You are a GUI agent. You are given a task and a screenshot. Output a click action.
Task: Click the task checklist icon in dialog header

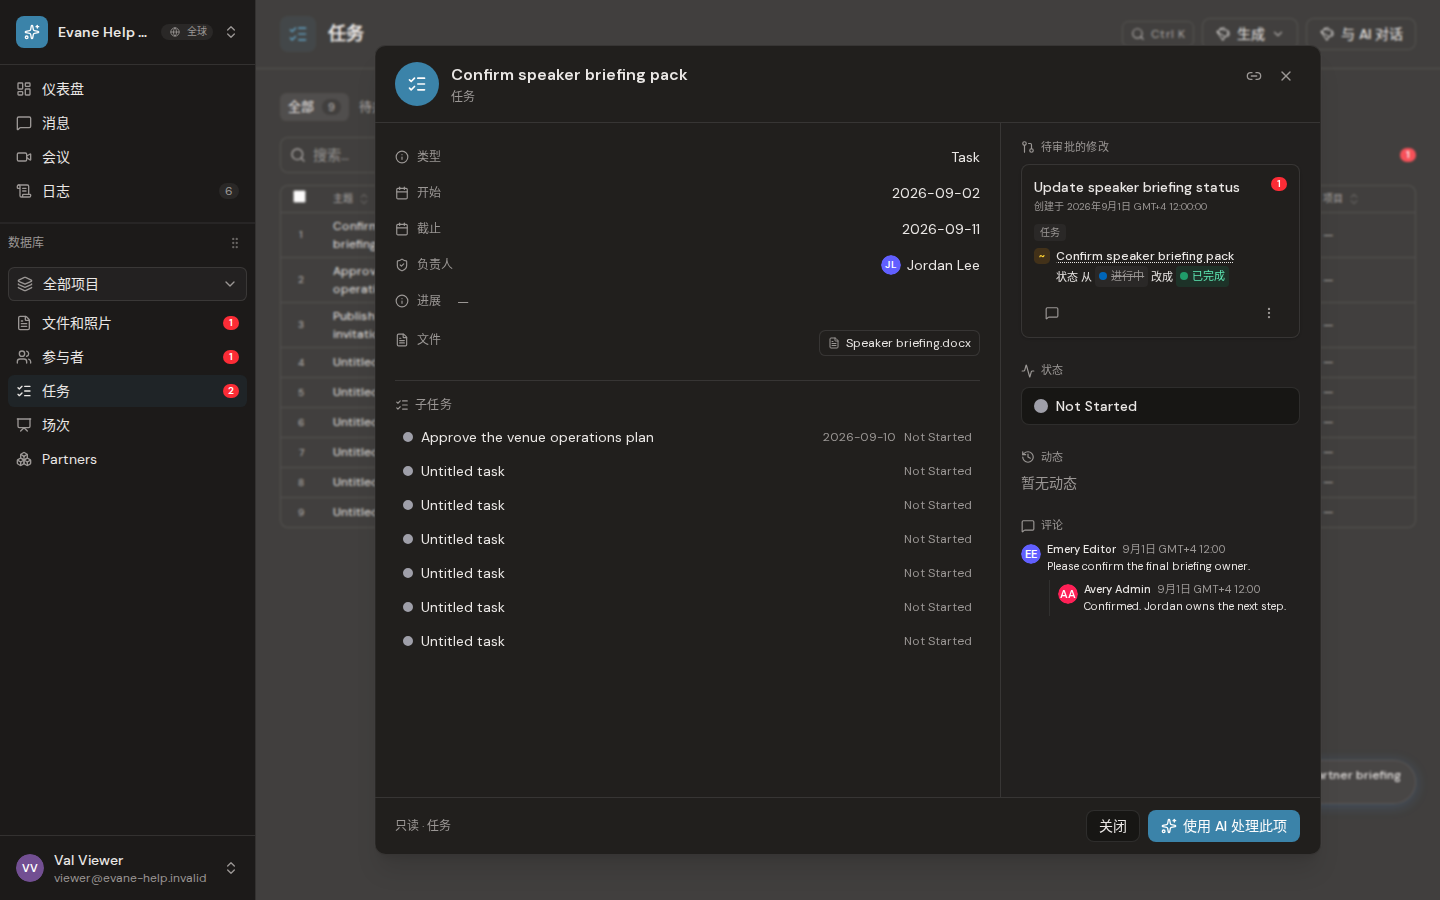pos(417,84)
